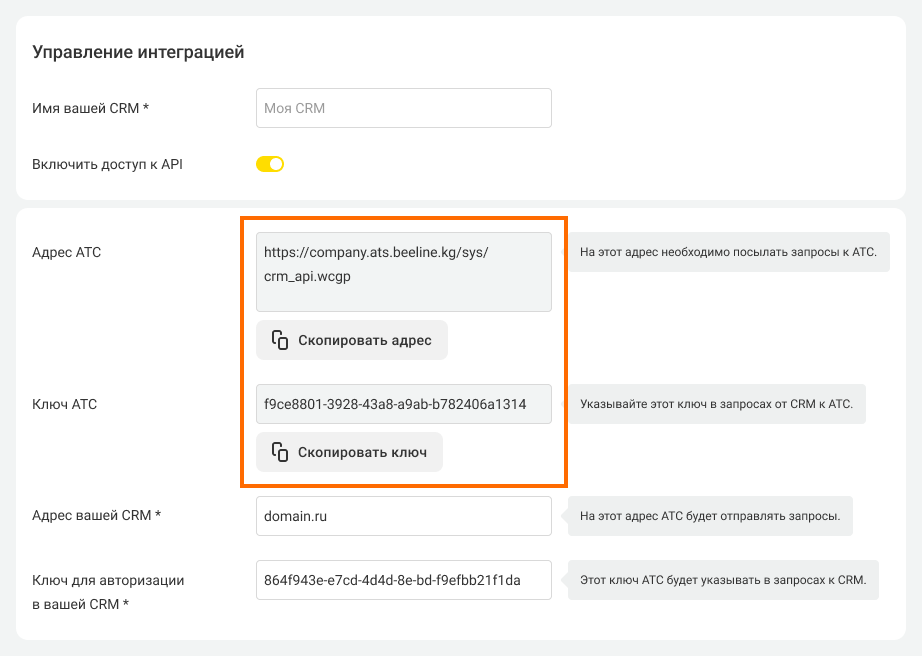Click the Ключ АТС label
The height and width of the screenshot is (657, 922).
pos(64,404)
